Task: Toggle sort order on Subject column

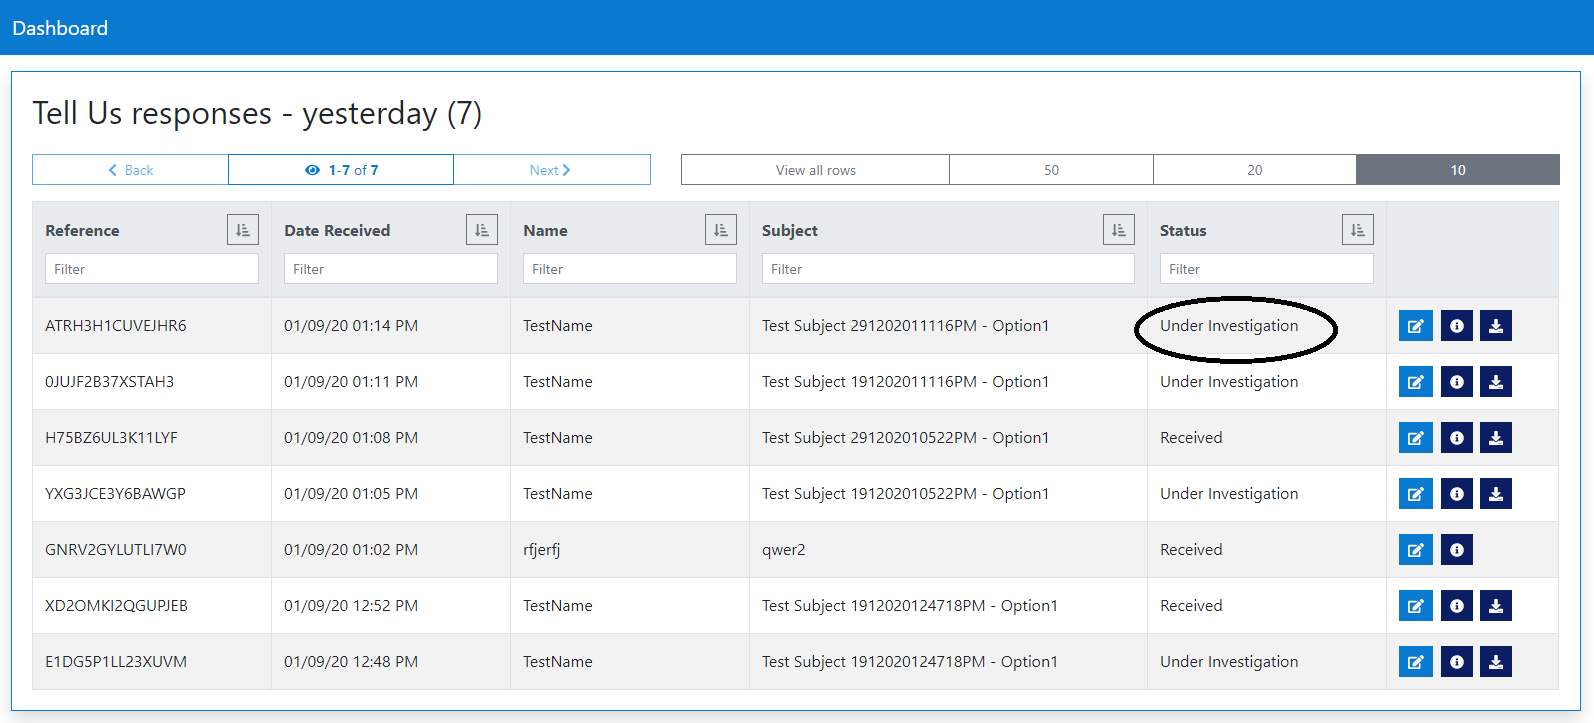Action: tap(1118, 230)
